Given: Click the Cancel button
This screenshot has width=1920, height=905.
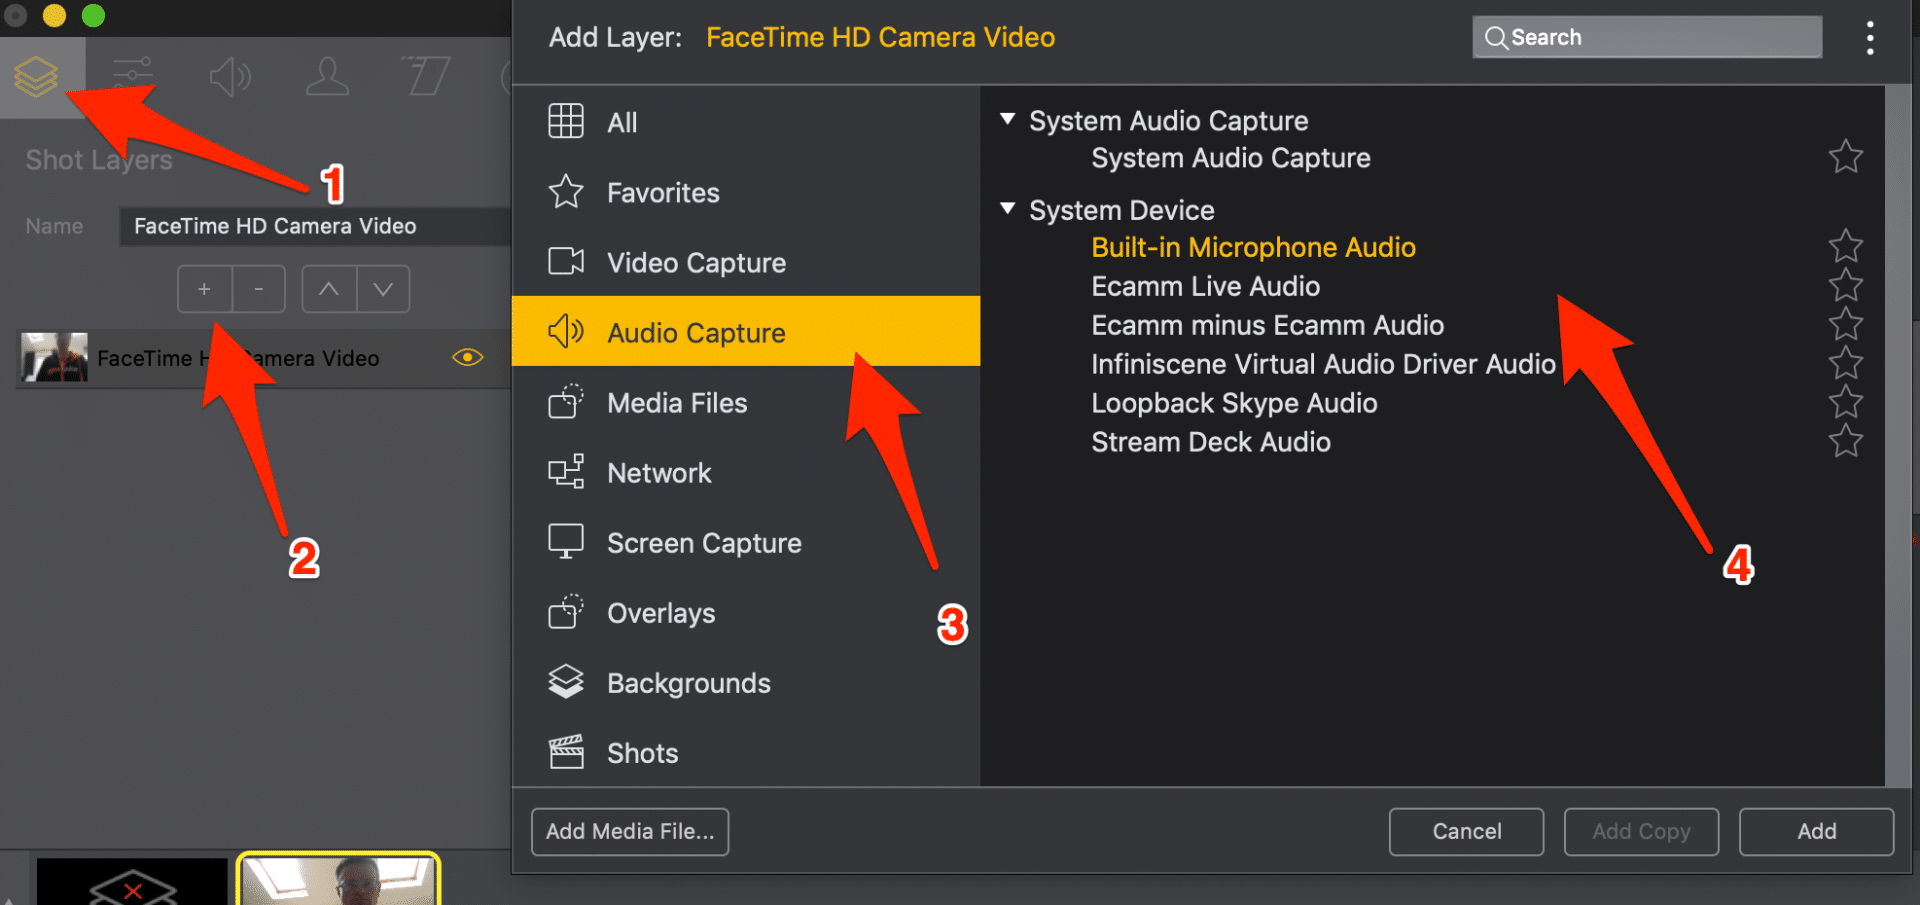Looking at the screenshot, I should pos(1466,832).
